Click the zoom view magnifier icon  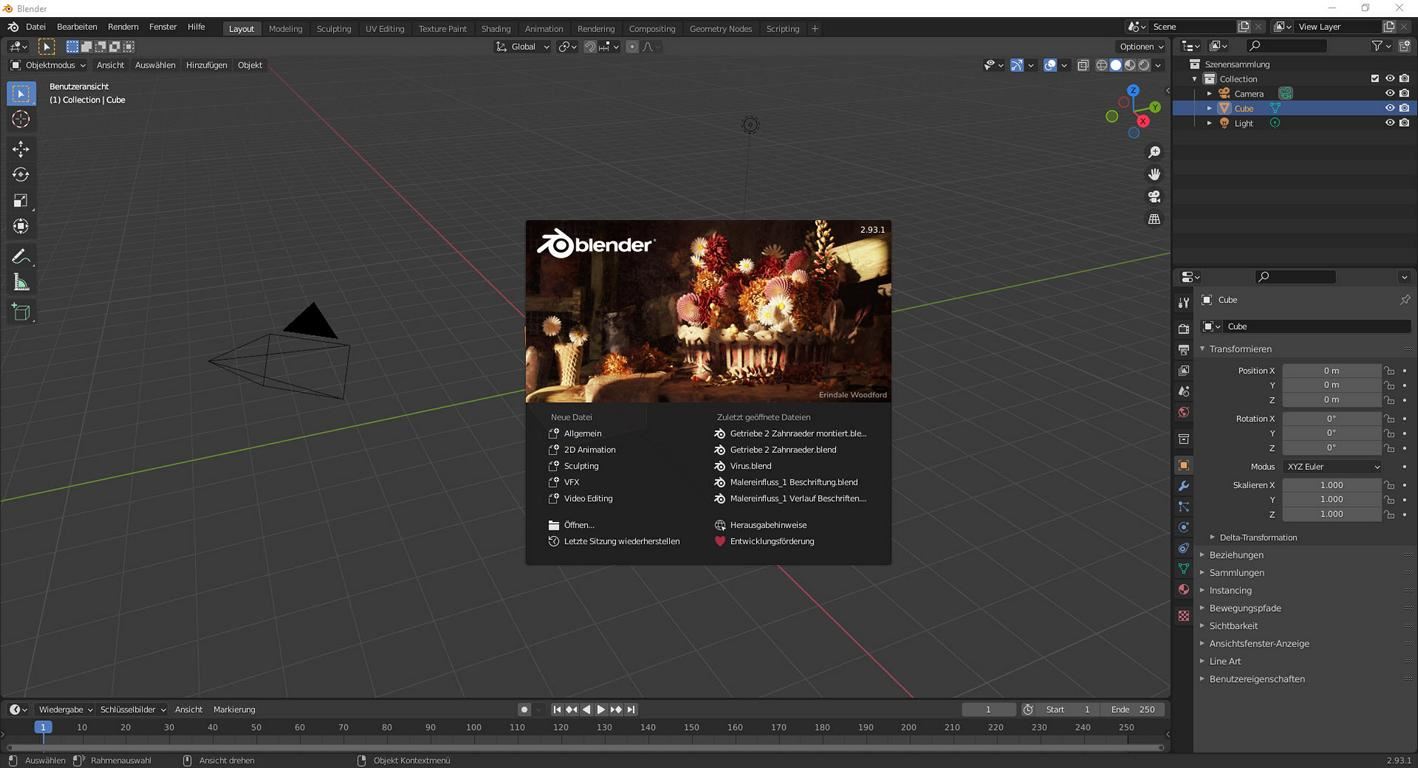(1154, 152)
